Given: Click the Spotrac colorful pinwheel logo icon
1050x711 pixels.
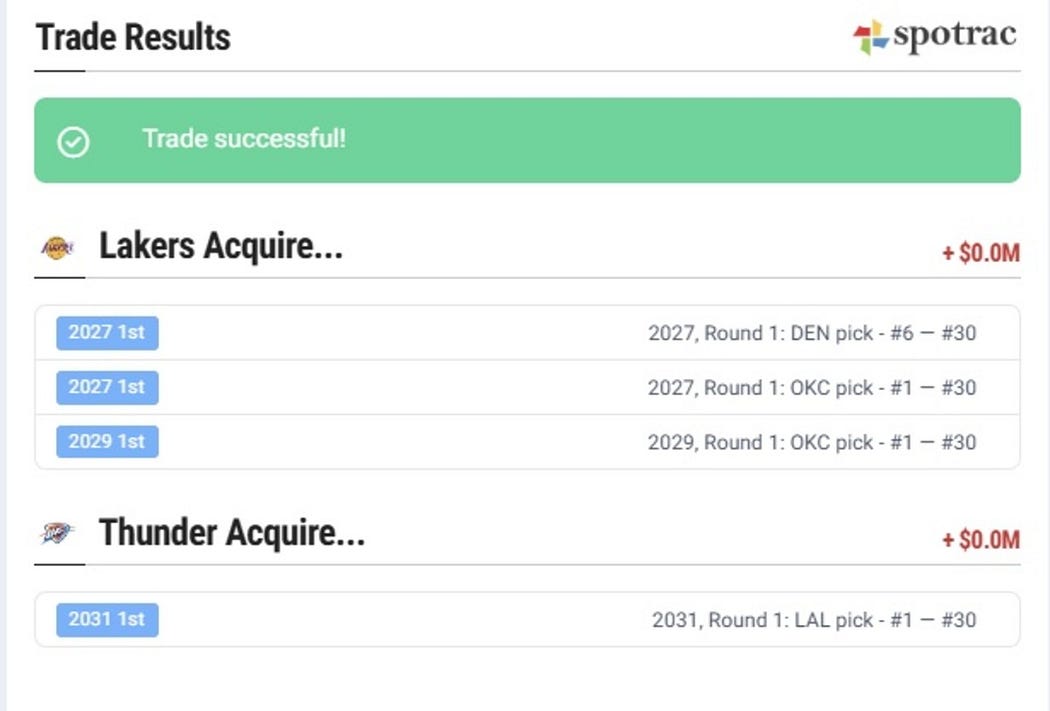Looking at the screenshot, I should click(x=870, y=38).
